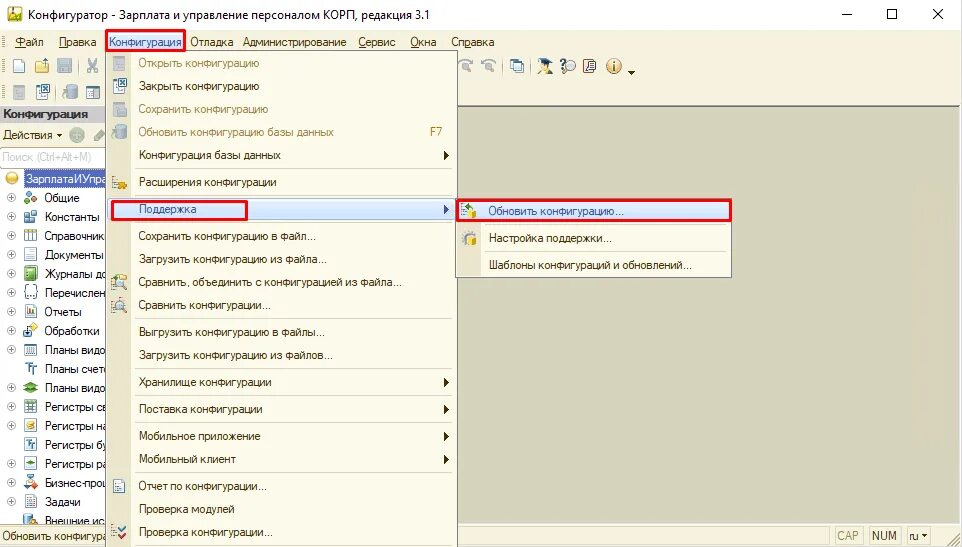Select the ЗарплатаИУпра root tree item

(x=64, y=179)
